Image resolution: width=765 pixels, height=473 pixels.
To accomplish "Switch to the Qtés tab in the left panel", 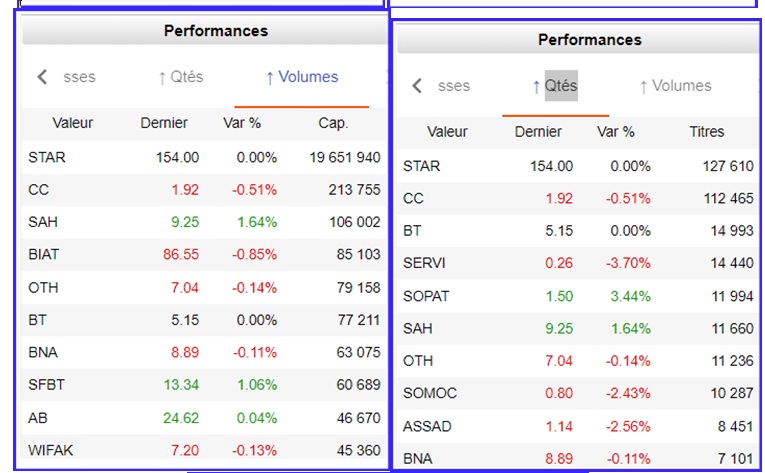I will [x=180, y=77].
